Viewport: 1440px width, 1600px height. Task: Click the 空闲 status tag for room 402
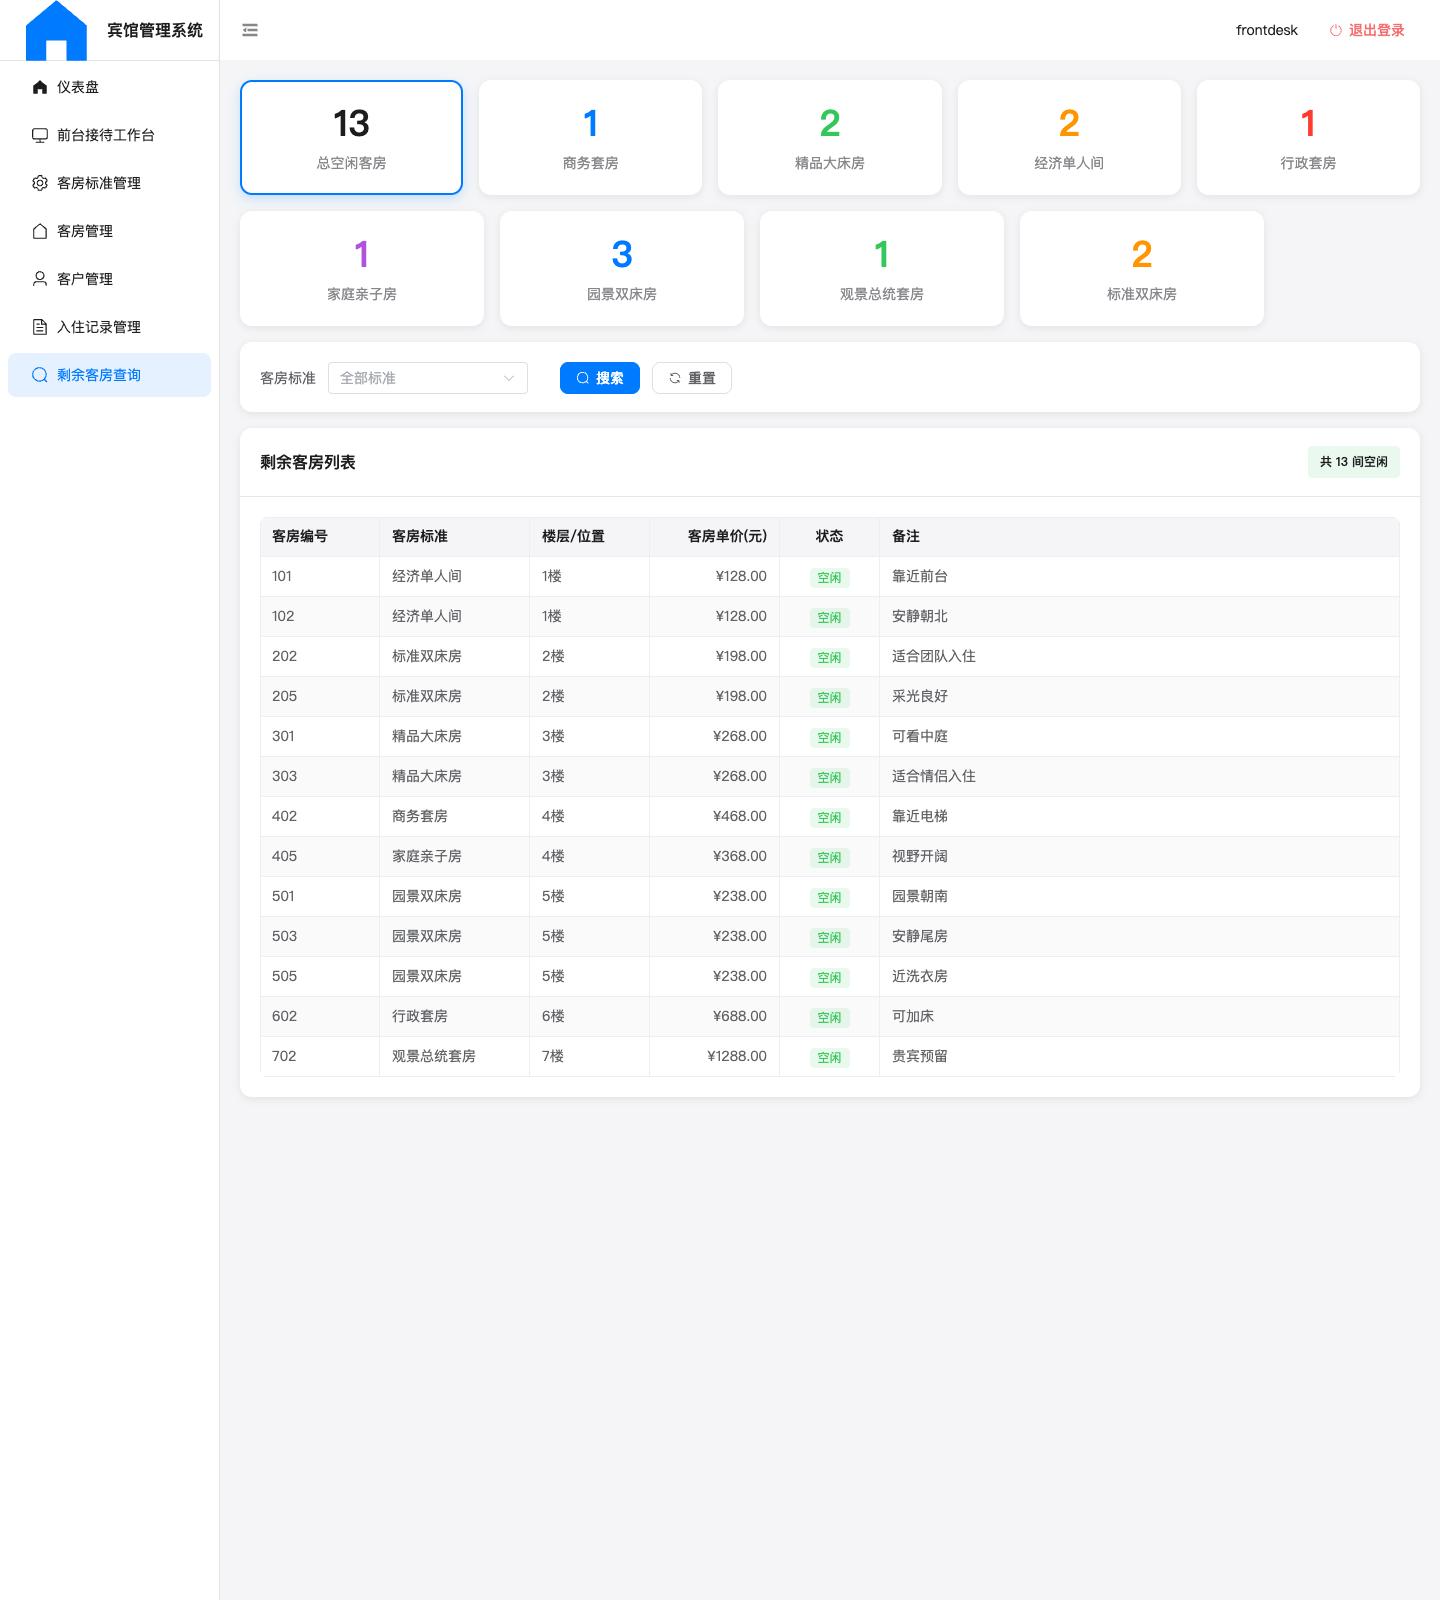click(830, 817)
